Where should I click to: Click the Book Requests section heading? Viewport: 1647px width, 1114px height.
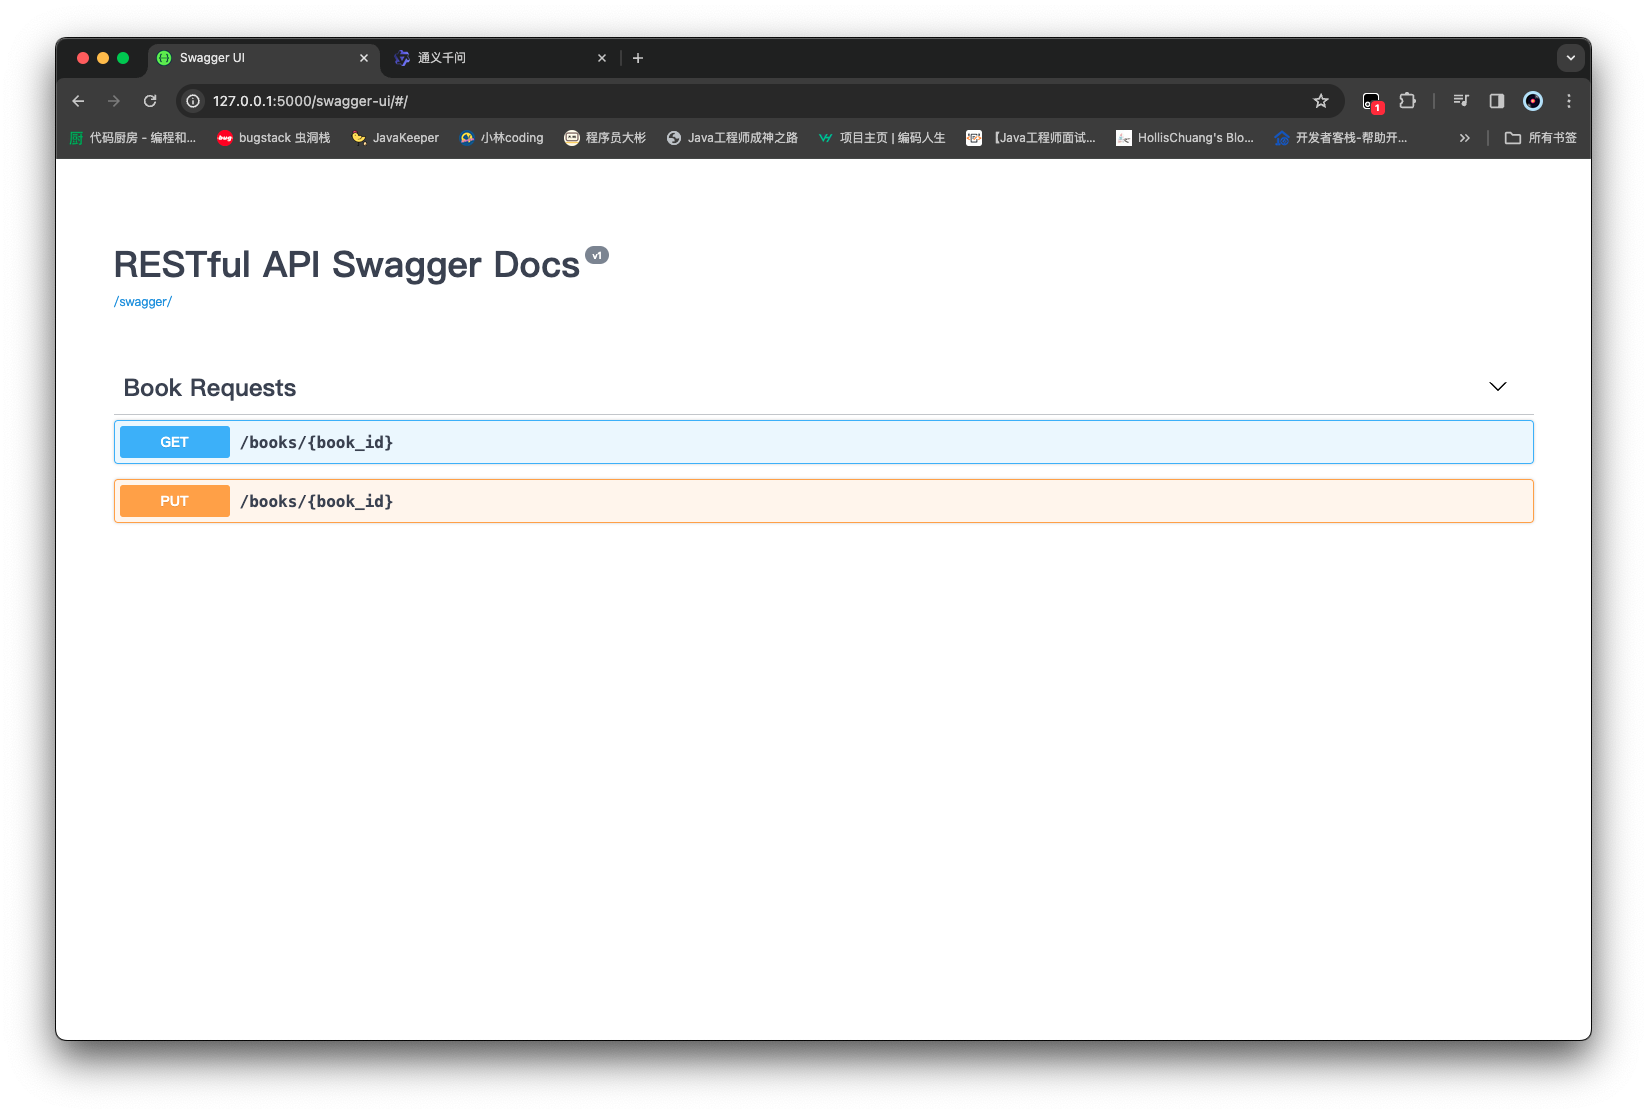pos(210,388)
